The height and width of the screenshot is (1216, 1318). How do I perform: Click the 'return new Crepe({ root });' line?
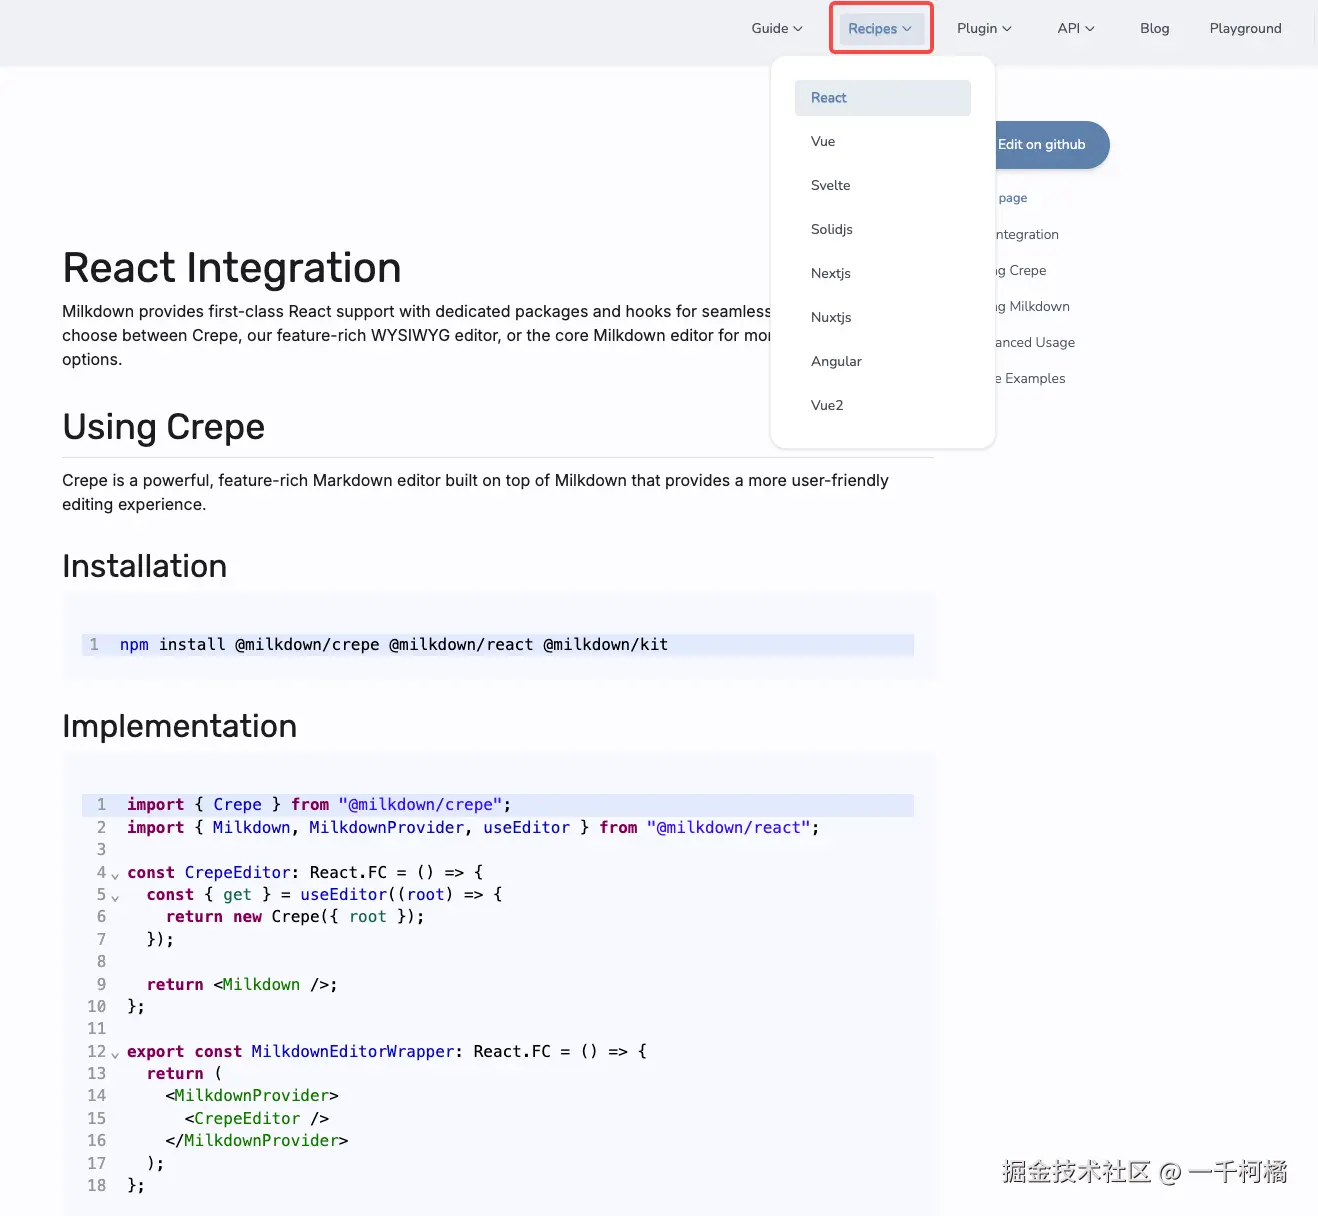tap(295, 917)
